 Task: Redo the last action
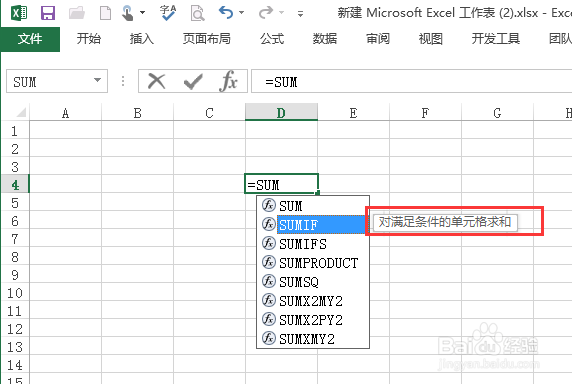(x=266, y=13)
